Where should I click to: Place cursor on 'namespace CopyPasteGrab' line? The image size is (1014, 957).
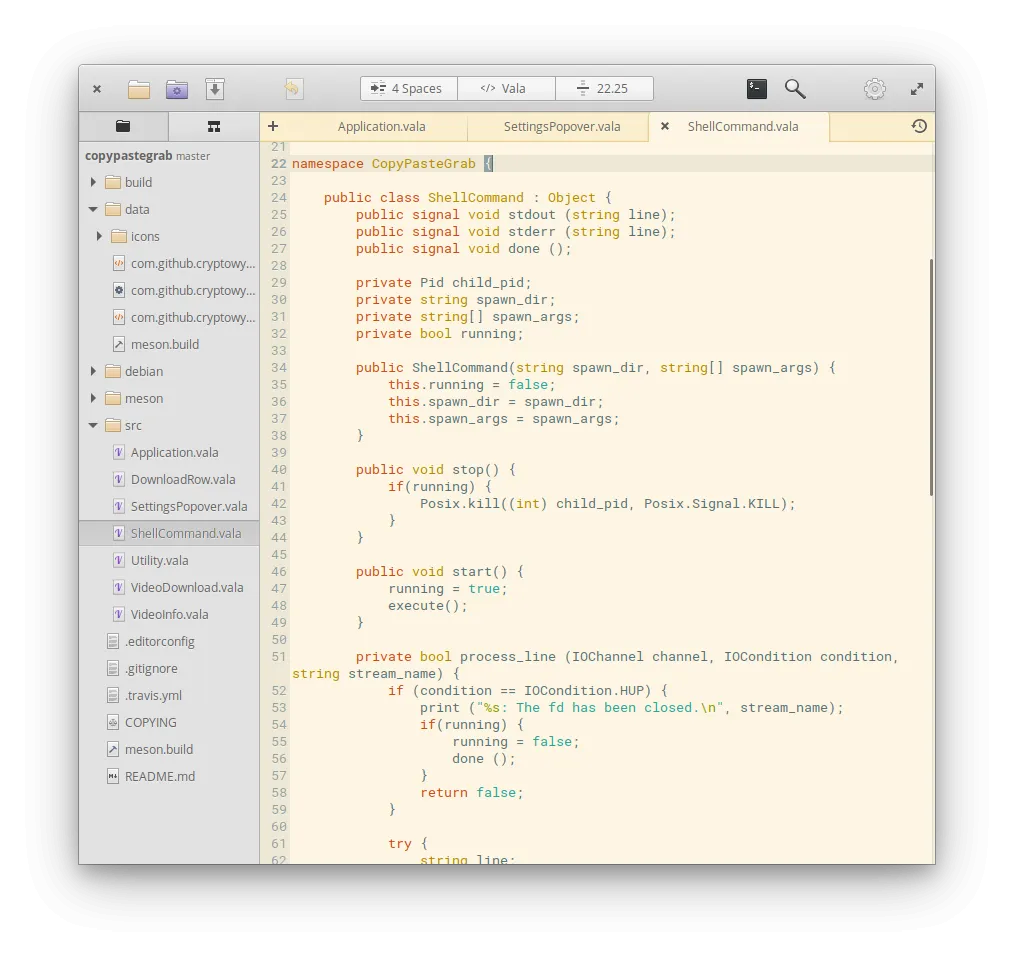pyautogui.click(x=393, y=164)
